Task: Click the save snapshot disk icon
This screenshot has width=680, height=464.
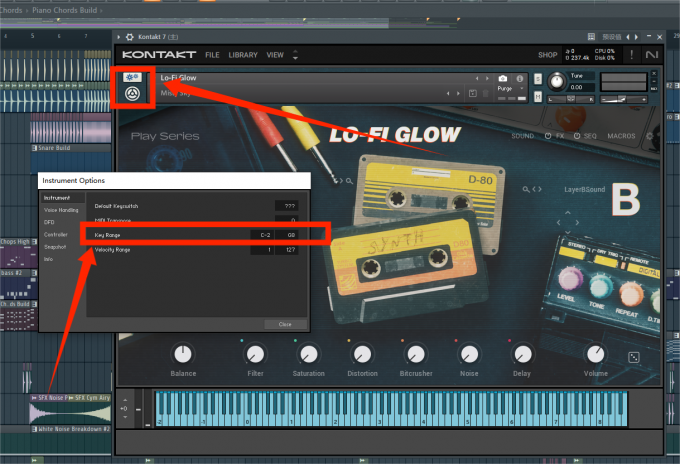Action: [473, 93]
